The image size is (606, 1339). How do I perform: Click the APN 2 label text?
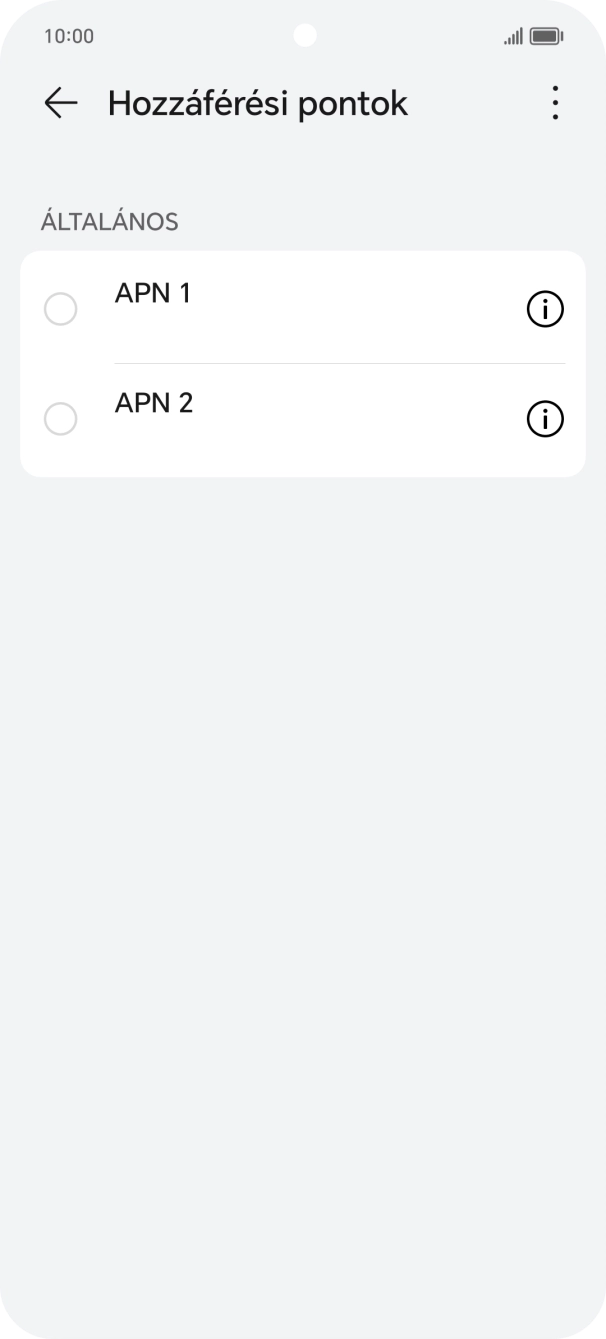coord(154,403)
